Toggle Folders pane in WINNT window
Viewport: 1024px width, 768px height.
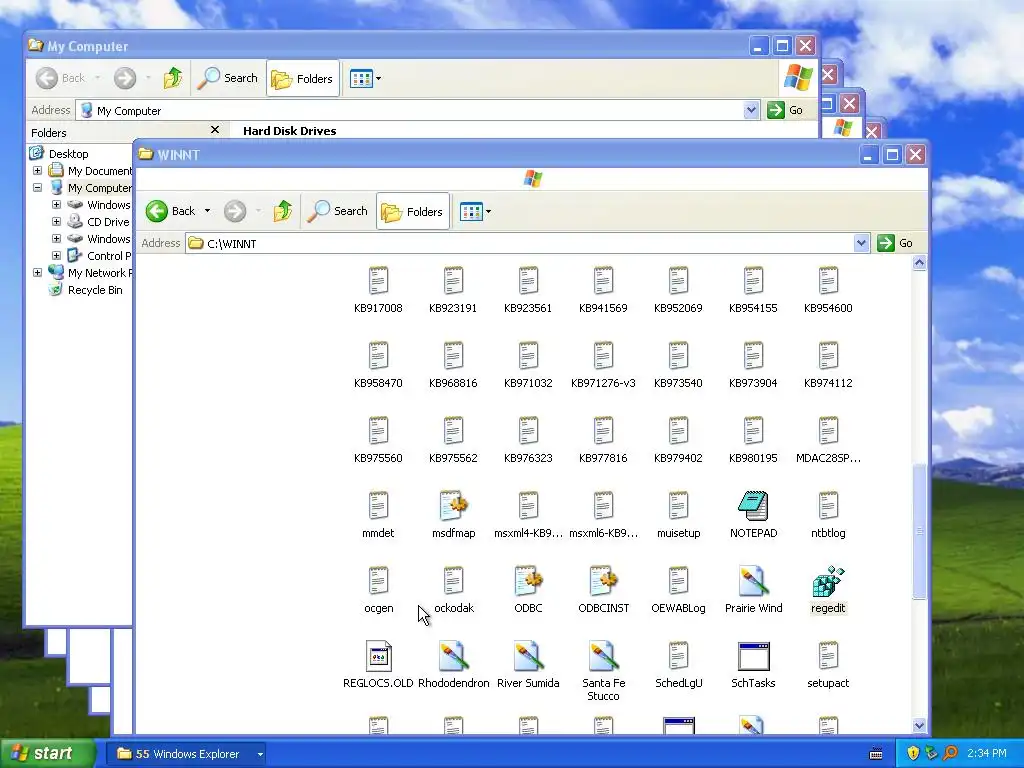[x=413, y=211]
